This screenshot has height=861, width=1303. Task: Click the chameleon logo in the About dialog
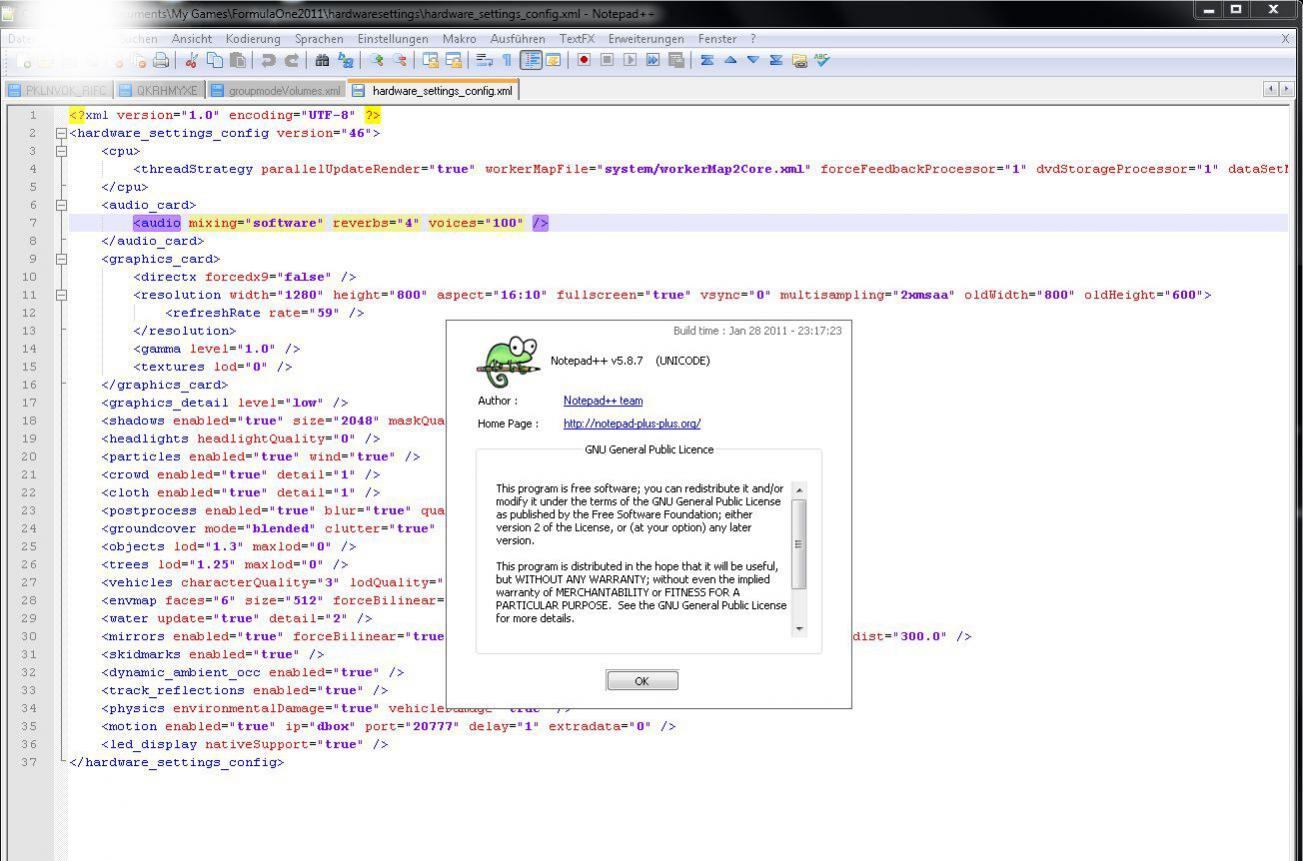[507, 362]
